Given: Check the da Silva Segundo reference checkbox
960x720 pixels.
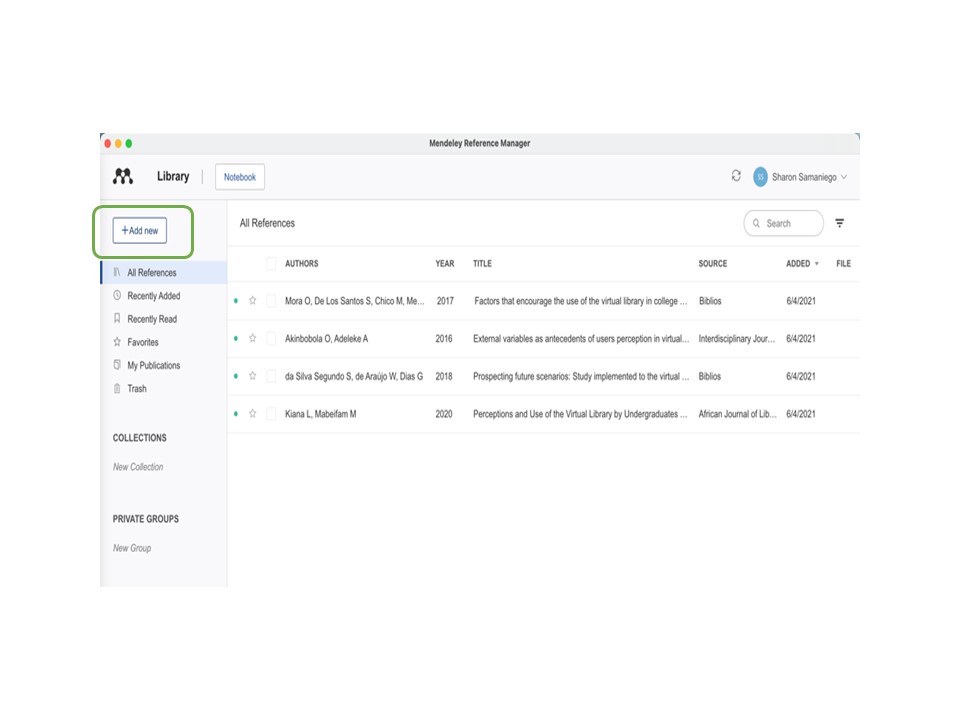Looking at the screenshot, I should [x=271, y=376].
